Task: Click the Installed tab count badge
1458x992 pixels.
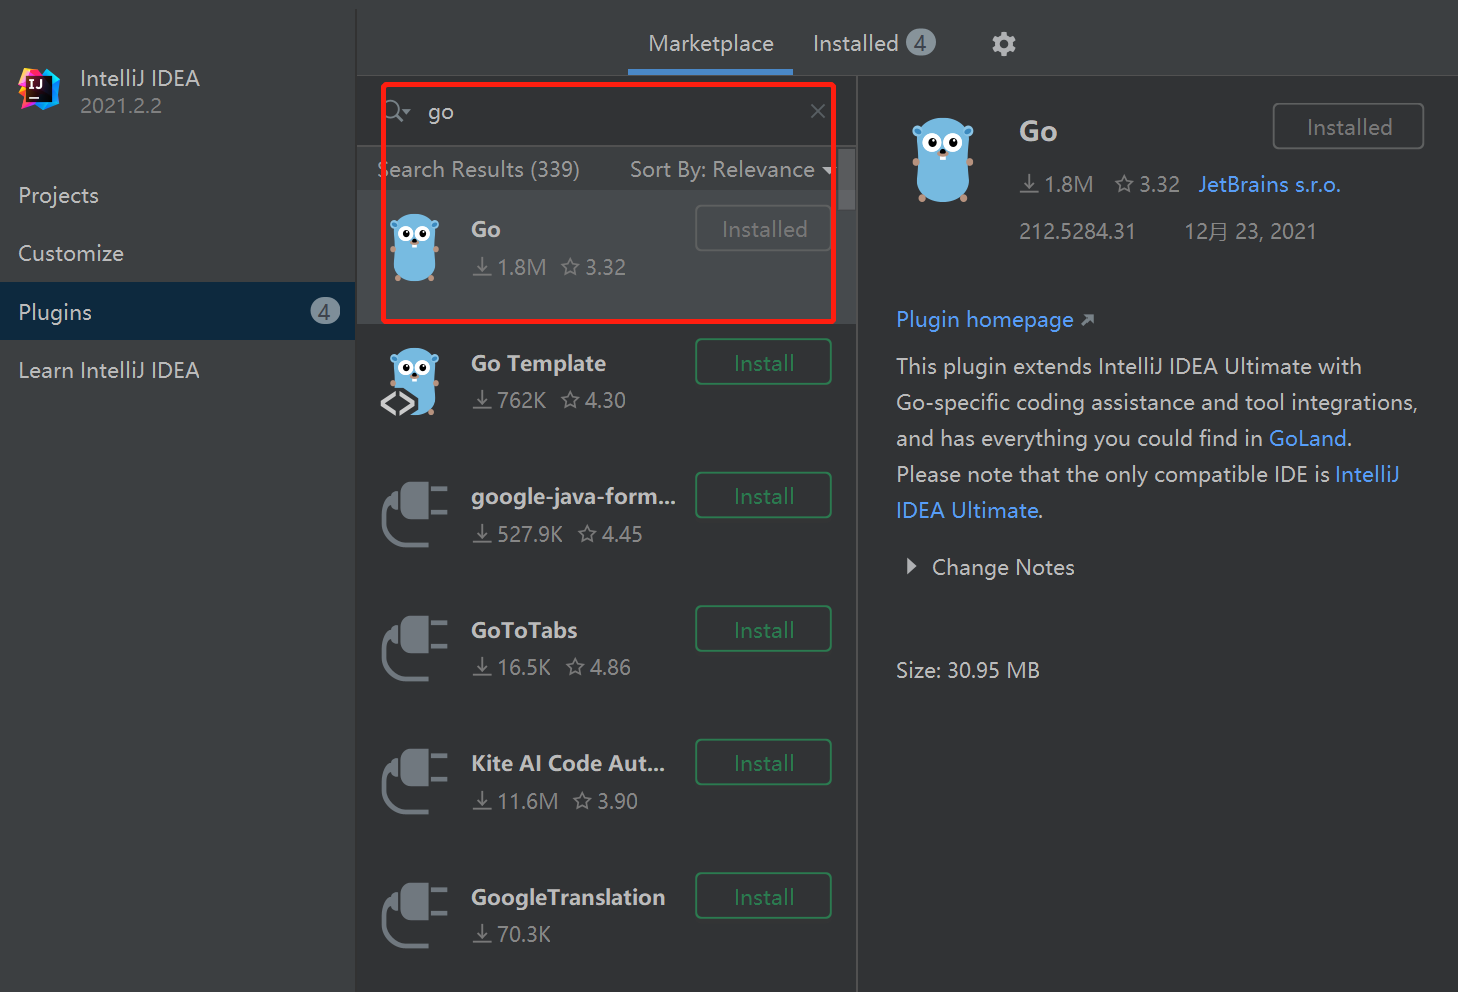Action: tap(921, 43)
